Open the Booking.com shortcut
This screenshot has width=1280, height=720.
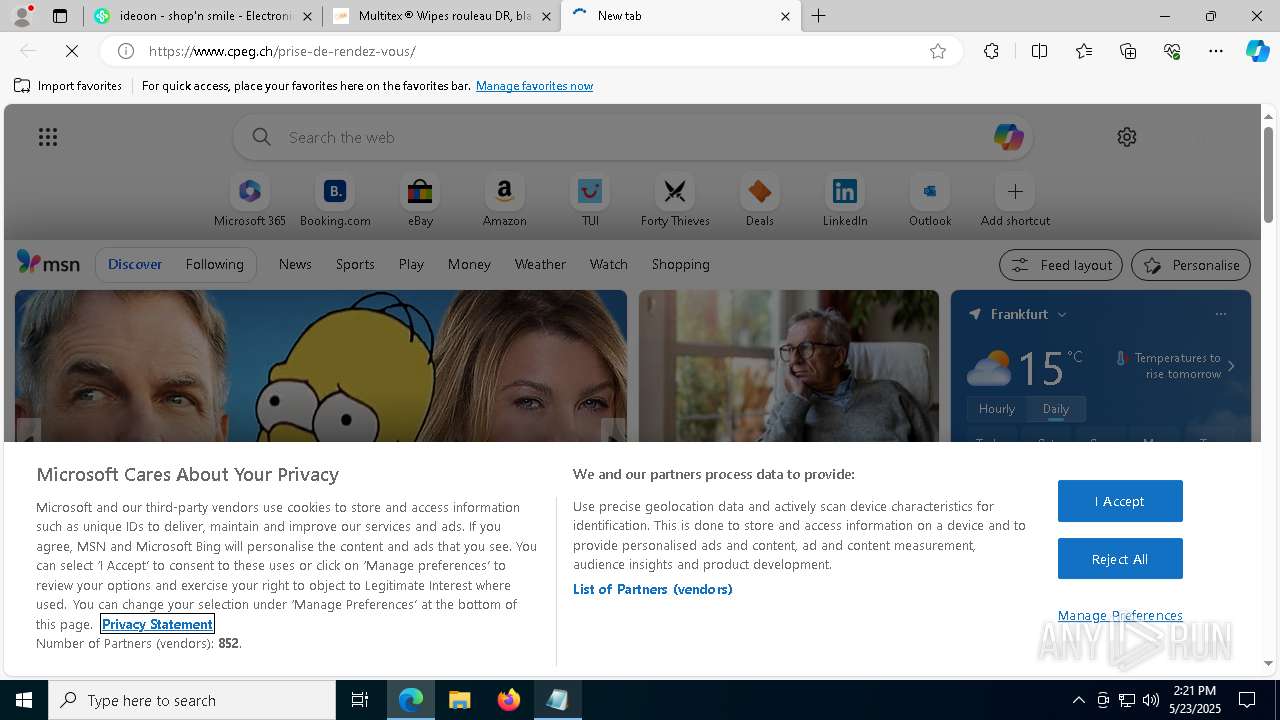point(335,201)
